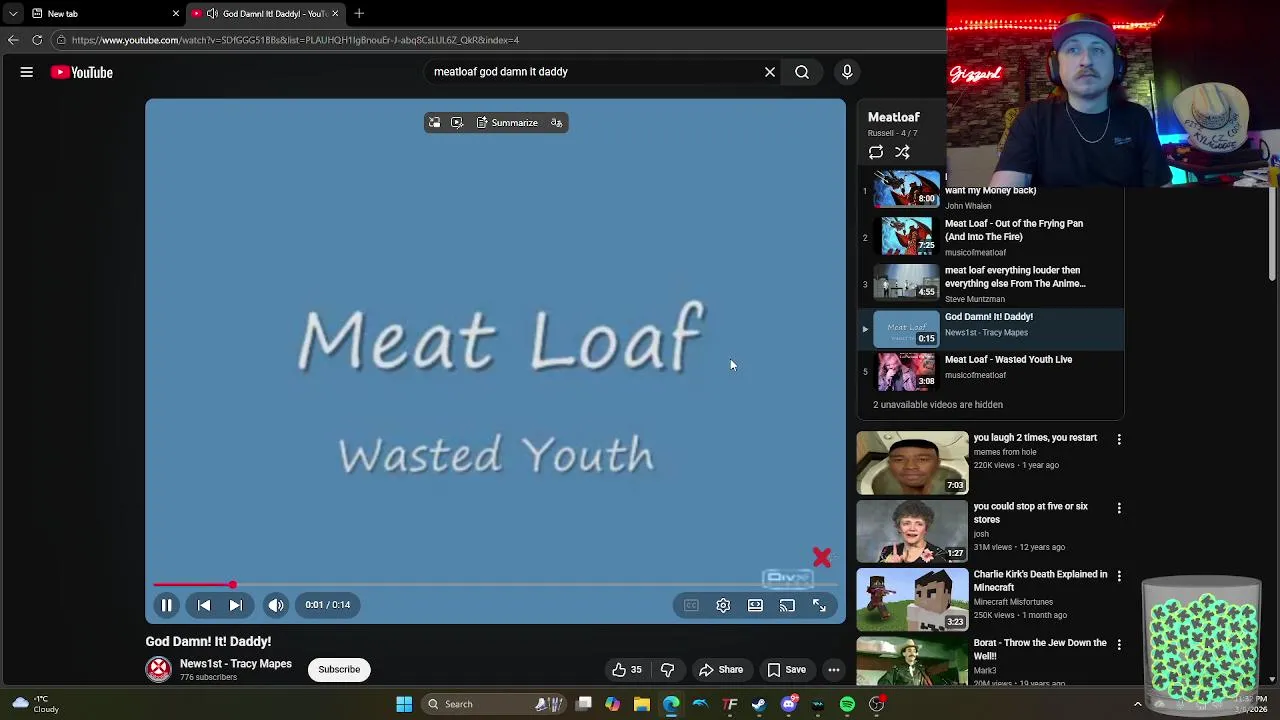Open Spotify from the taskbar
Screen dimensions: 1280x720
pos(847,704)
